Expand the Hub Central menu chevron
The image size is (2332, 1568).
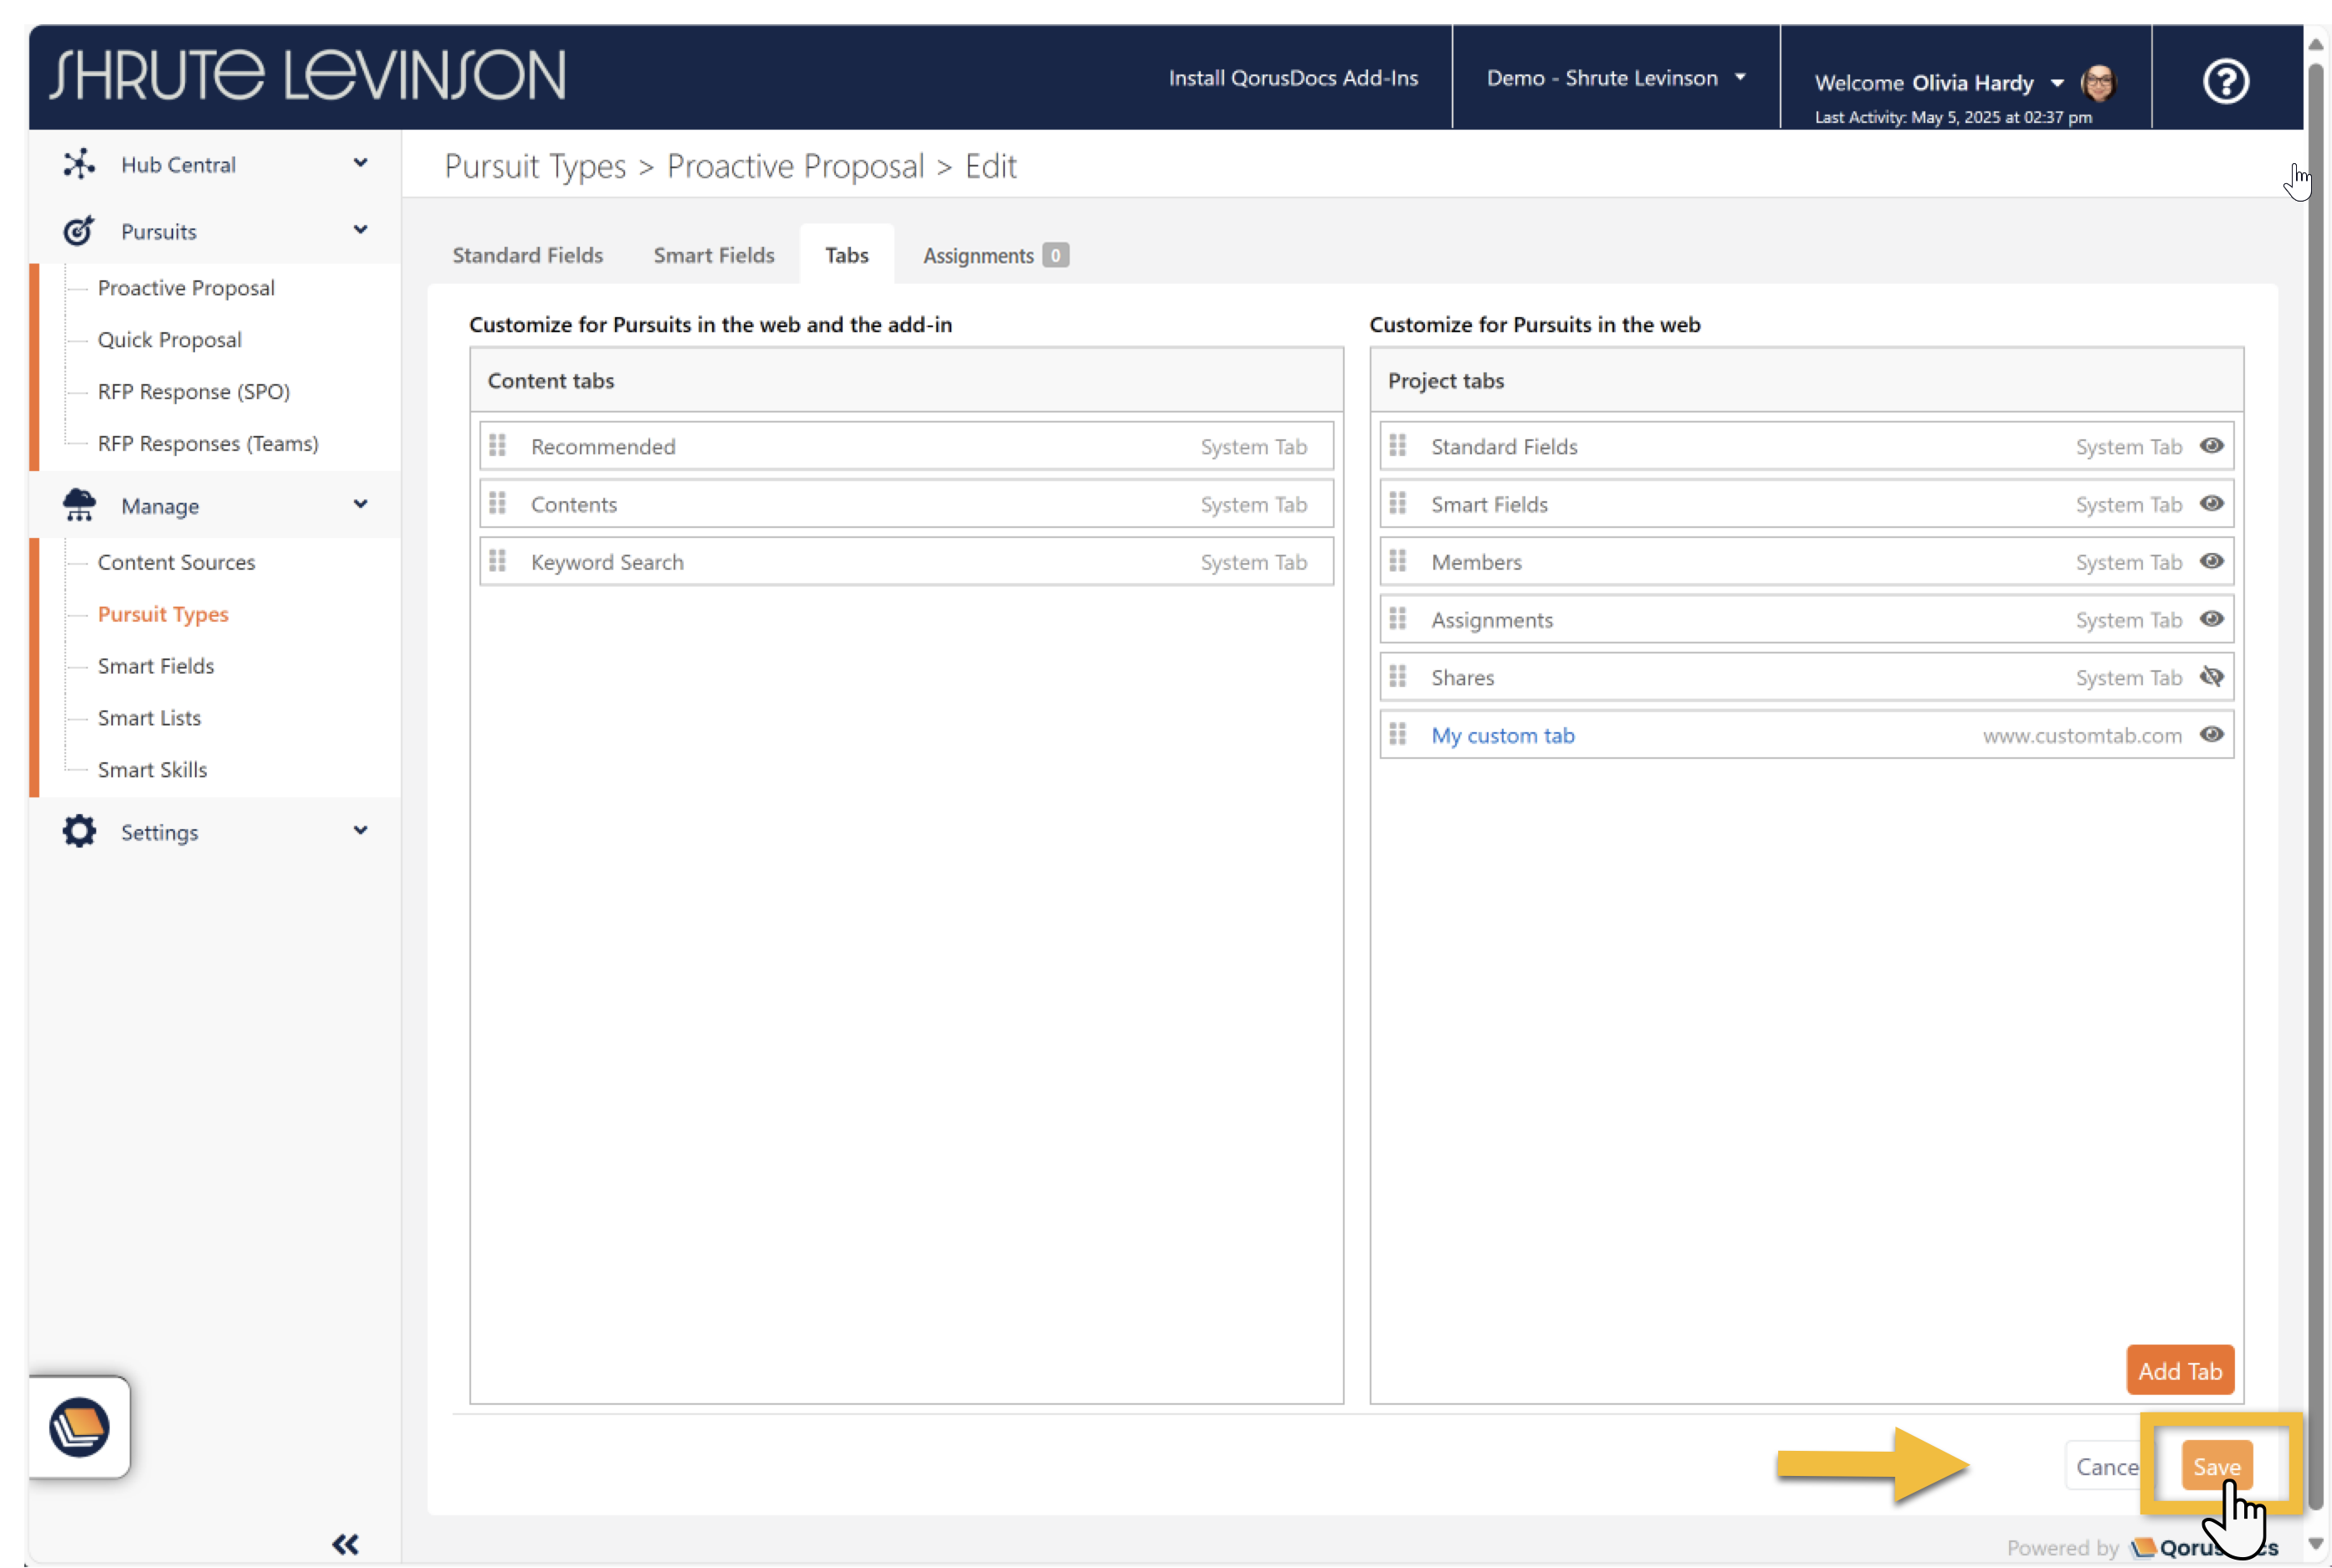pos(360,163)
